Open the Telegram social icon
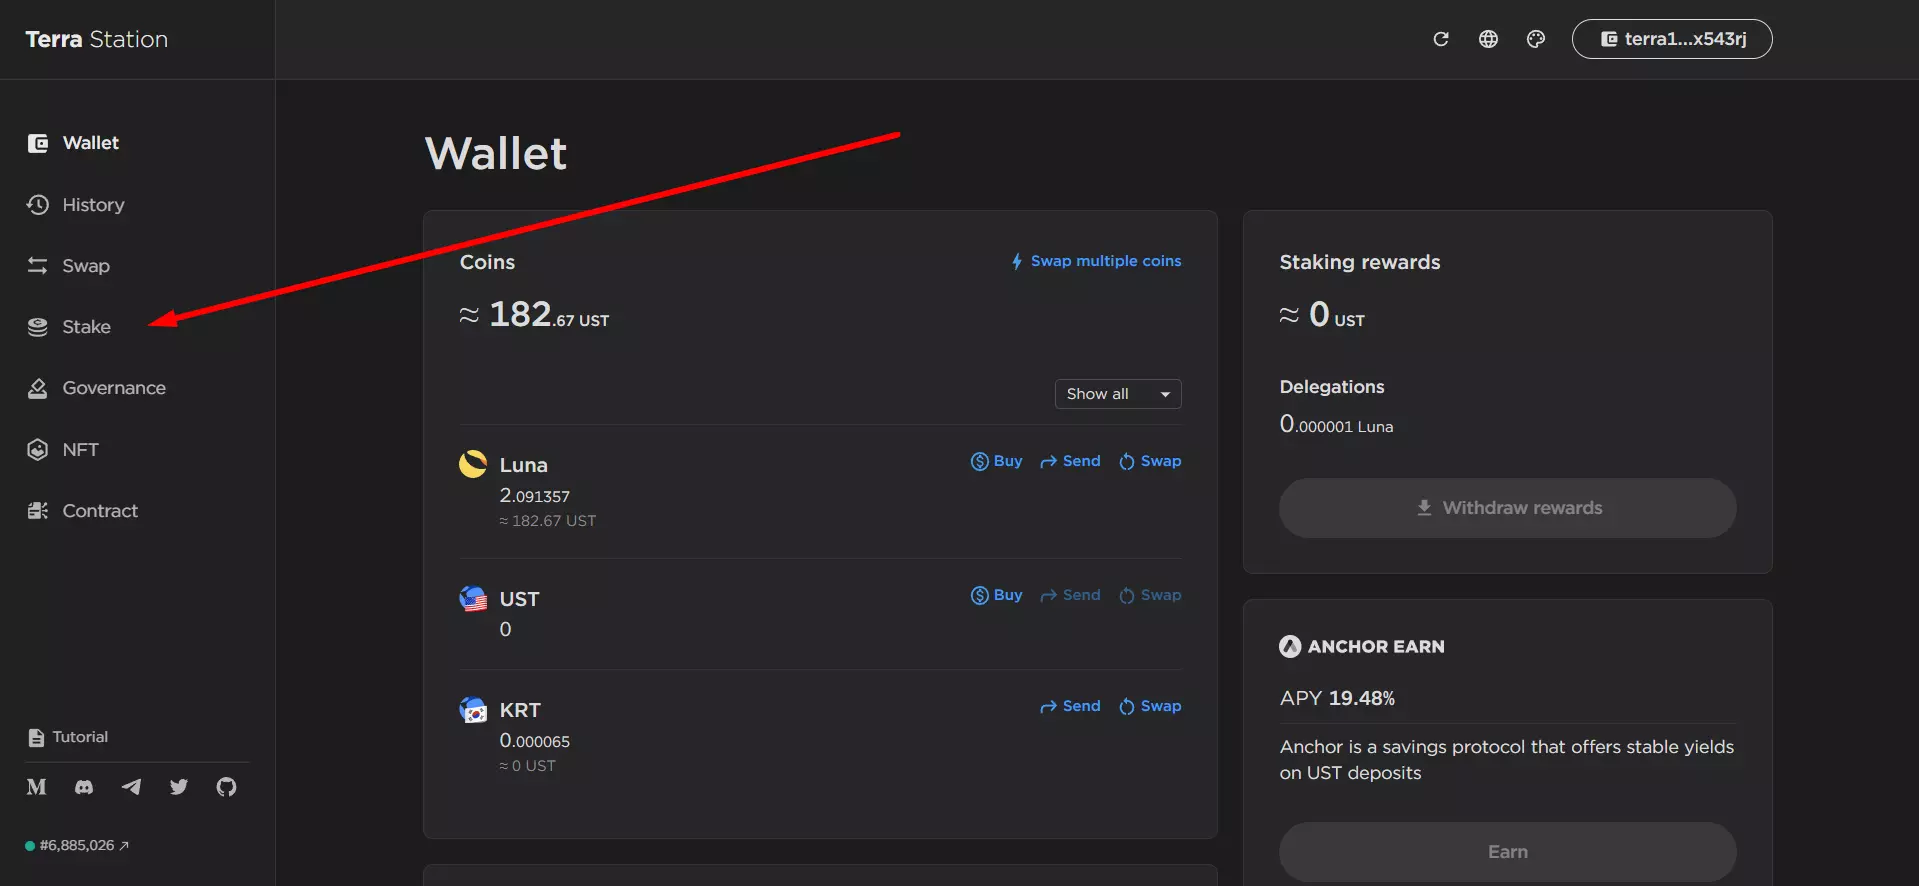 (x=131, y=787)
